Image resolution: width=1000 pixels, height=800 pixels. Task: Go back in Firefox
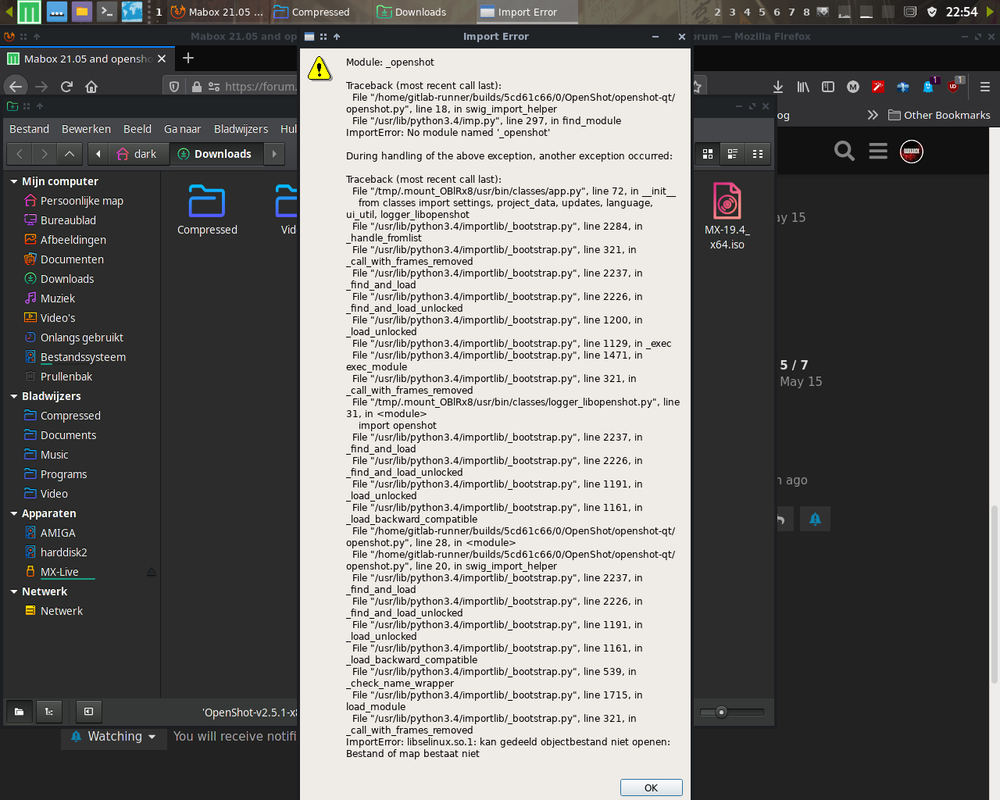[16, 87]
